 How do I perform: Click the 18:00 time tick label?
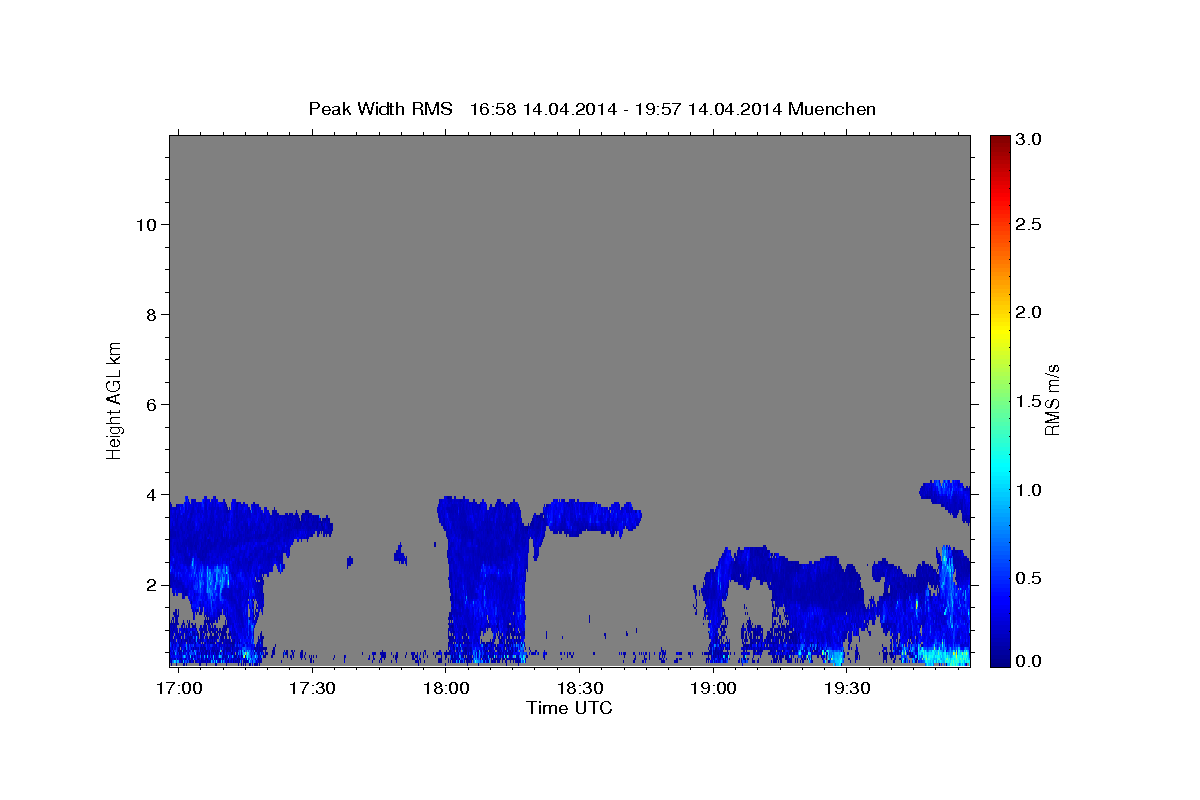(x=446, y=689)
